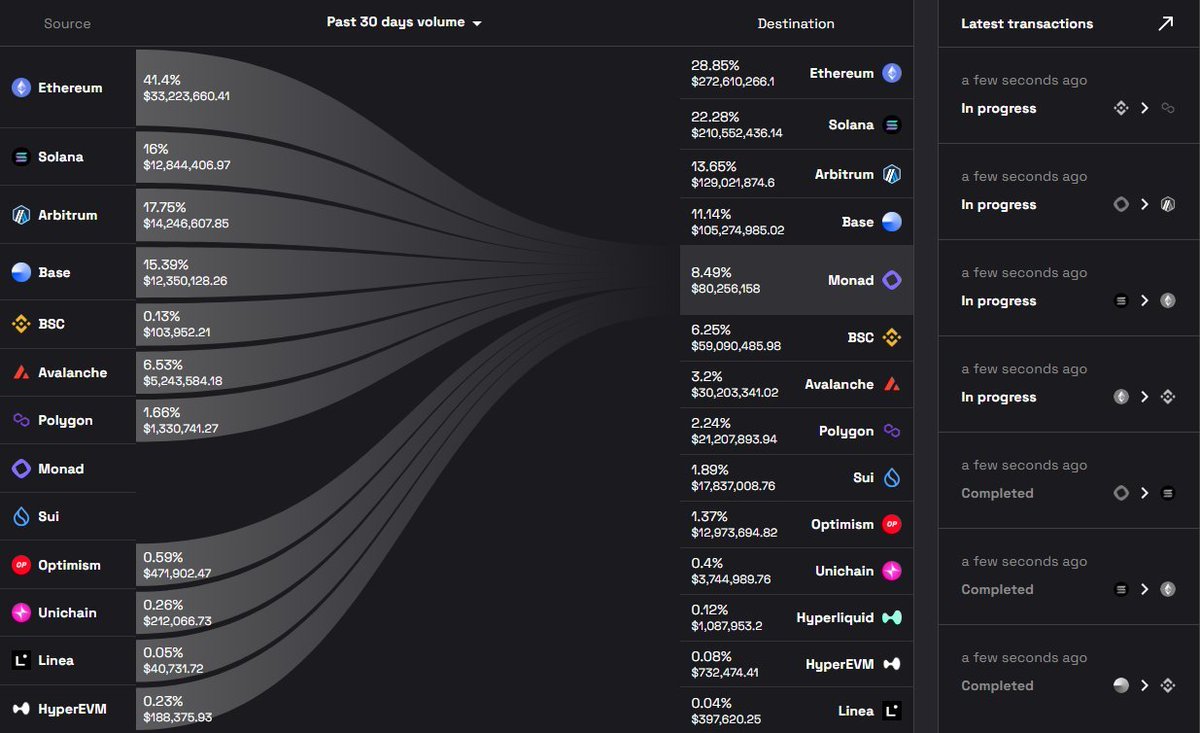This screenshot has height=733, width=1200.
Task: Click the $5,243,584.18 Avalanche source volume
Action: point(183,381)
